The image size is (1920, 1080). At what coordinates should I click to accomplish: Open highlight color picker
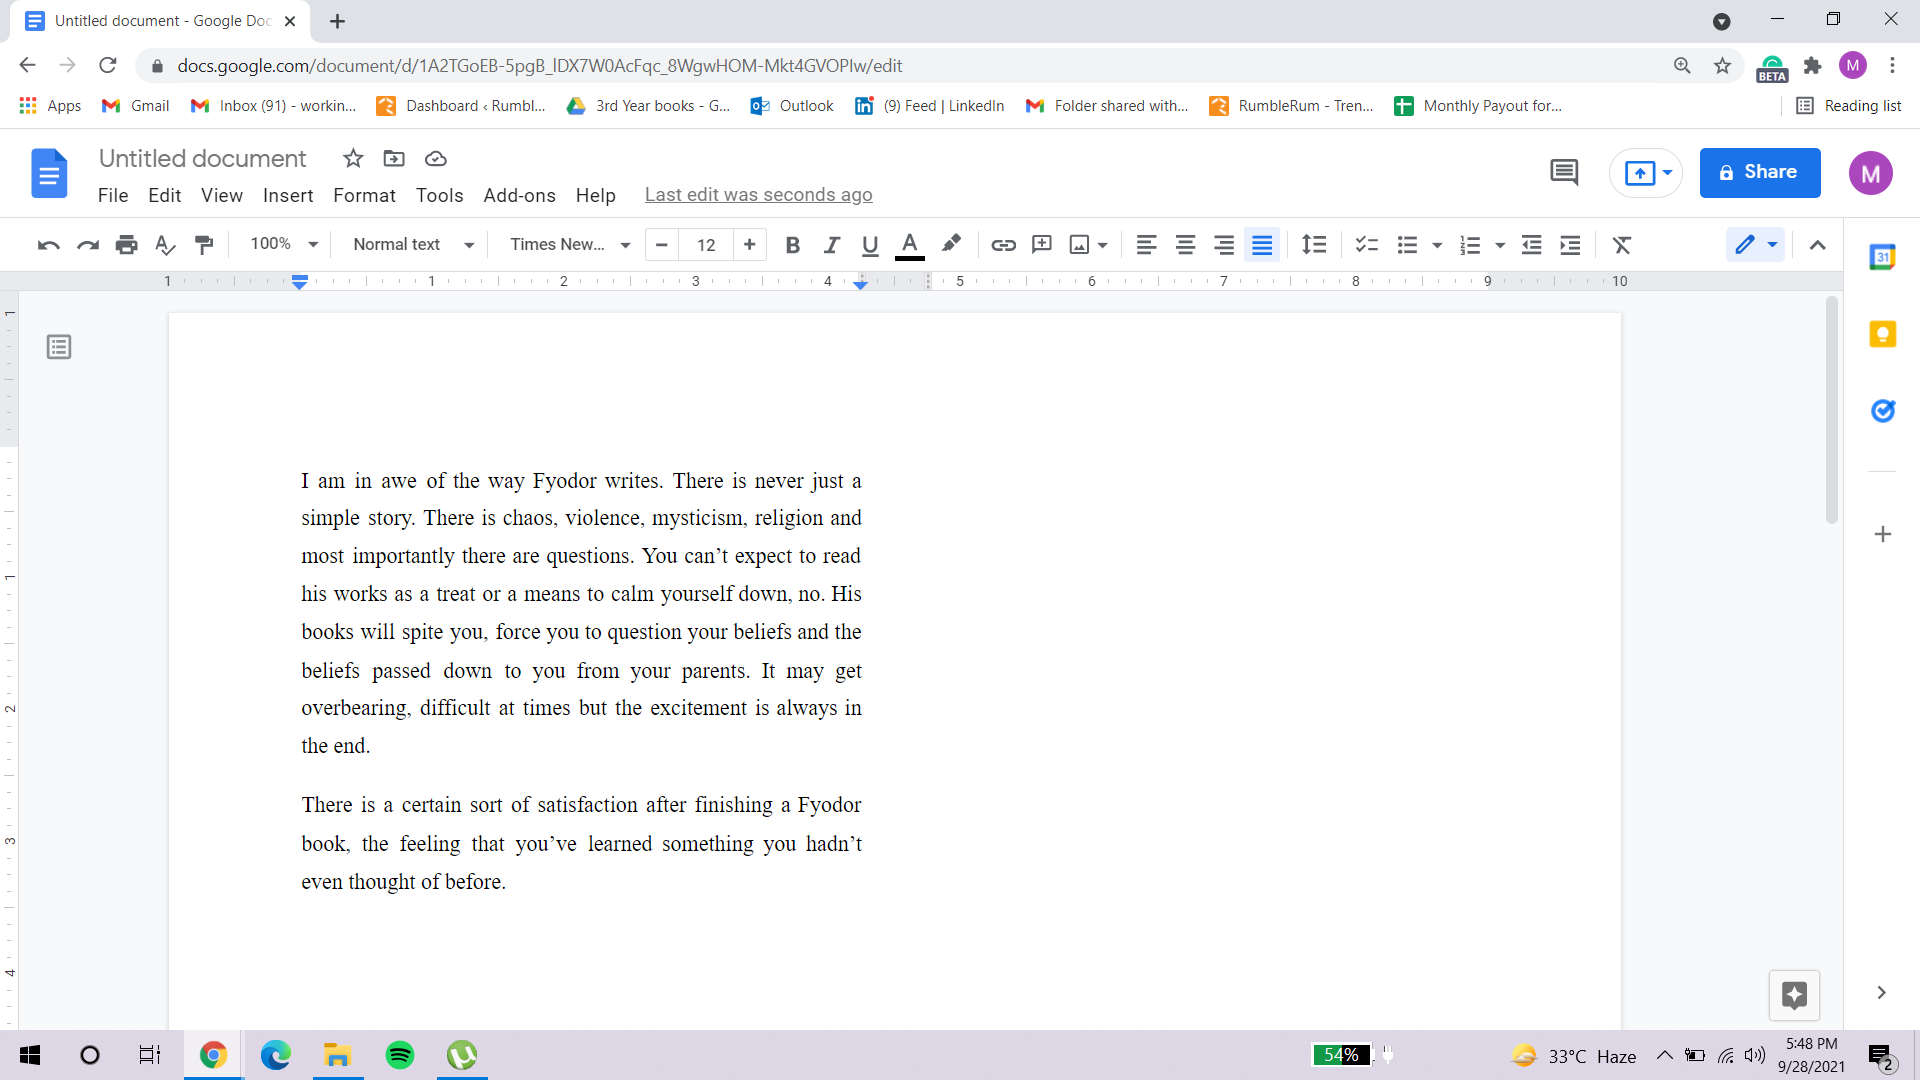click(x=951, y=245)
